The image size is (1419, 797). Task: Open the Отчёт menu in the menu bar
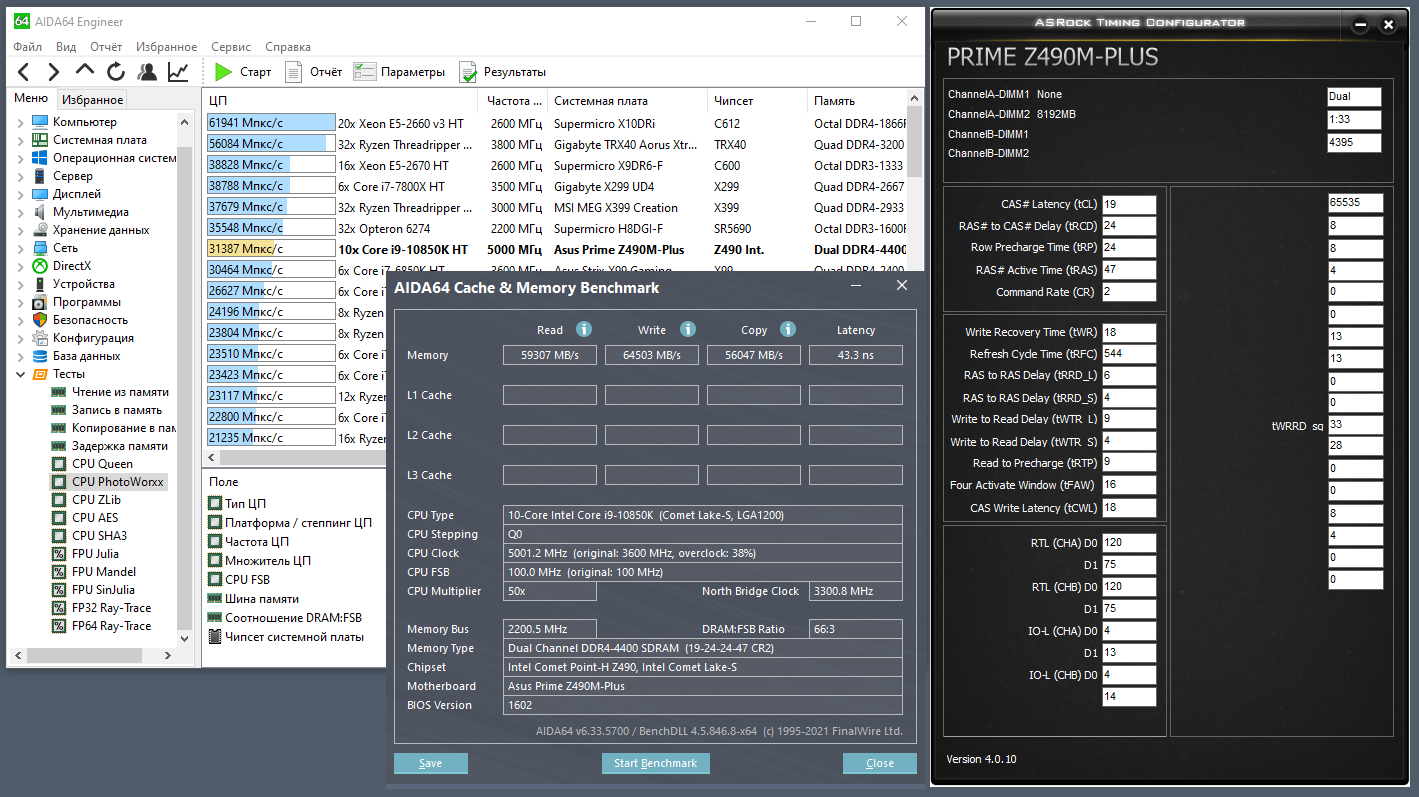coord(106,47)
